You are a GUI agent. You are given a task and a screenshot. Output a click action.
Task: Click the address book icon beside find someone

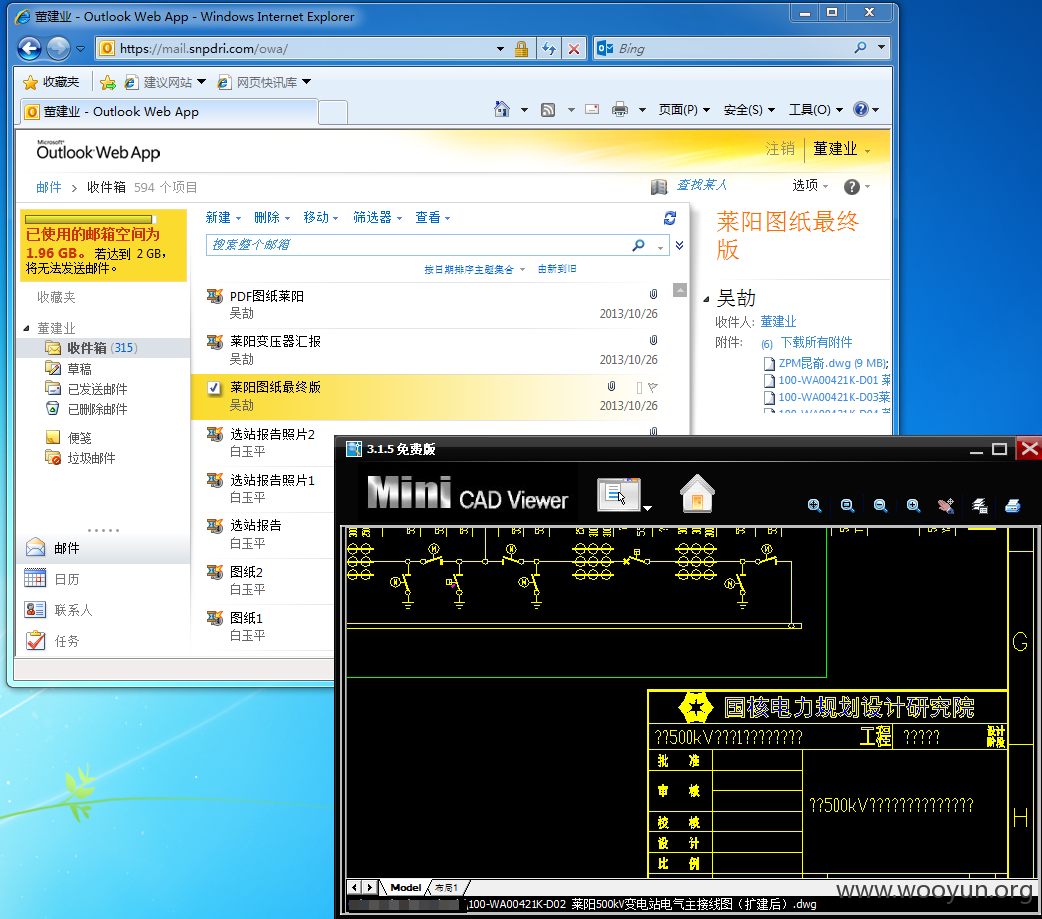(659, 187)
